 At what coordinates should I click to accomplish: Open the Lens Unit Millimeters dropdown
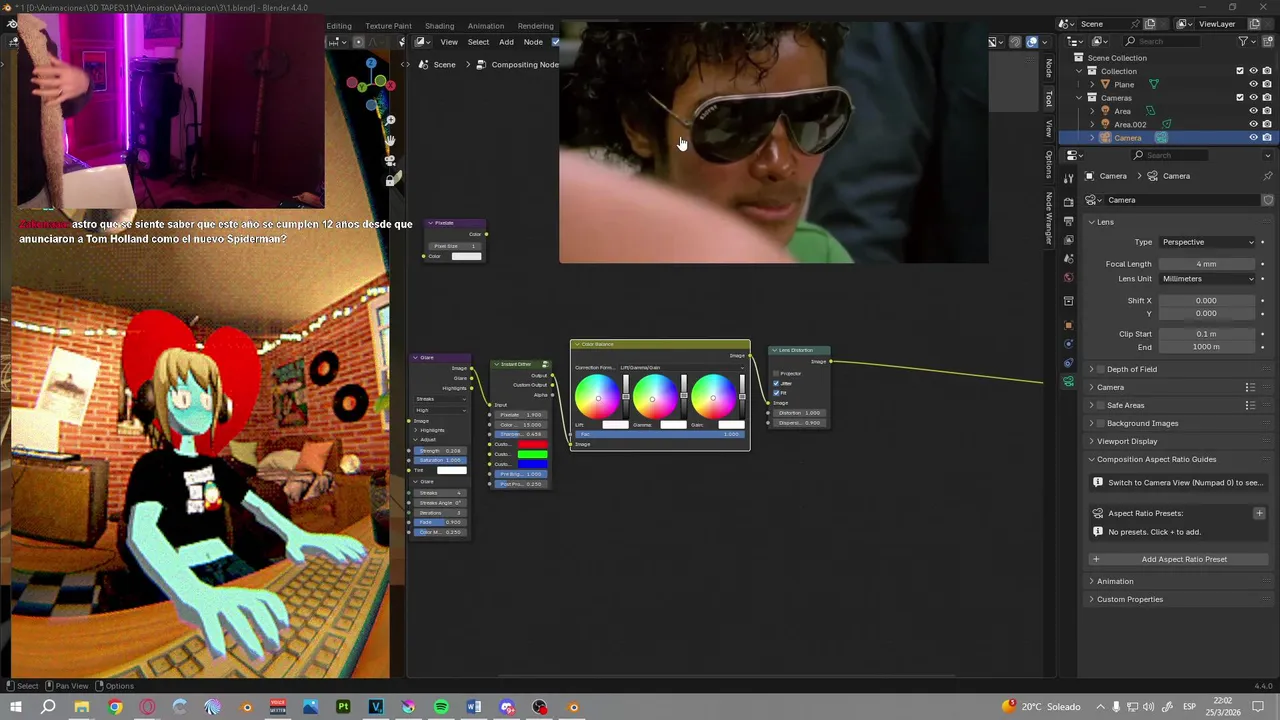(1207, 279)
